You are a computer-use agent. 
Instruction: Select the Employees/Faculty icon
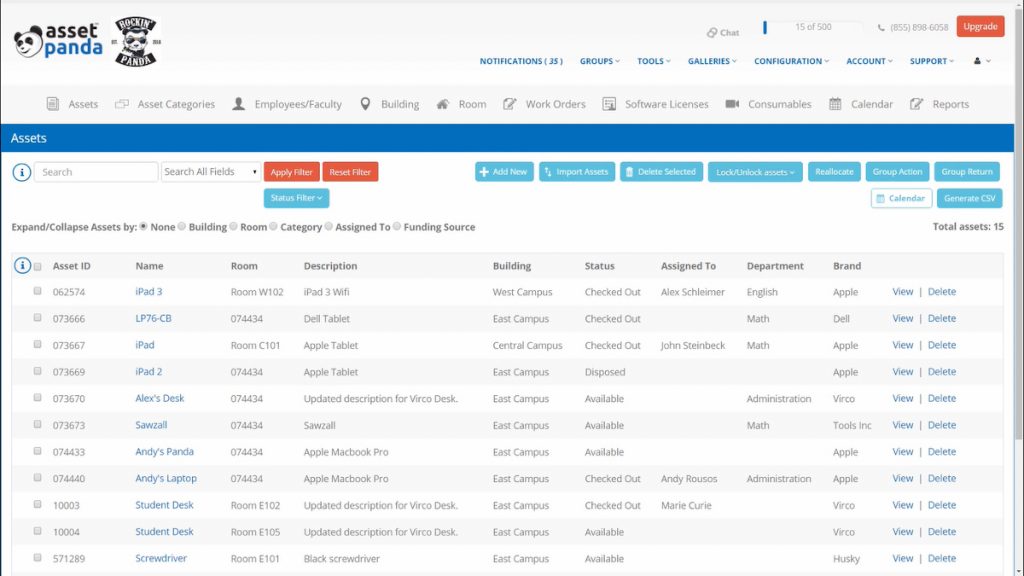point(237,103)
